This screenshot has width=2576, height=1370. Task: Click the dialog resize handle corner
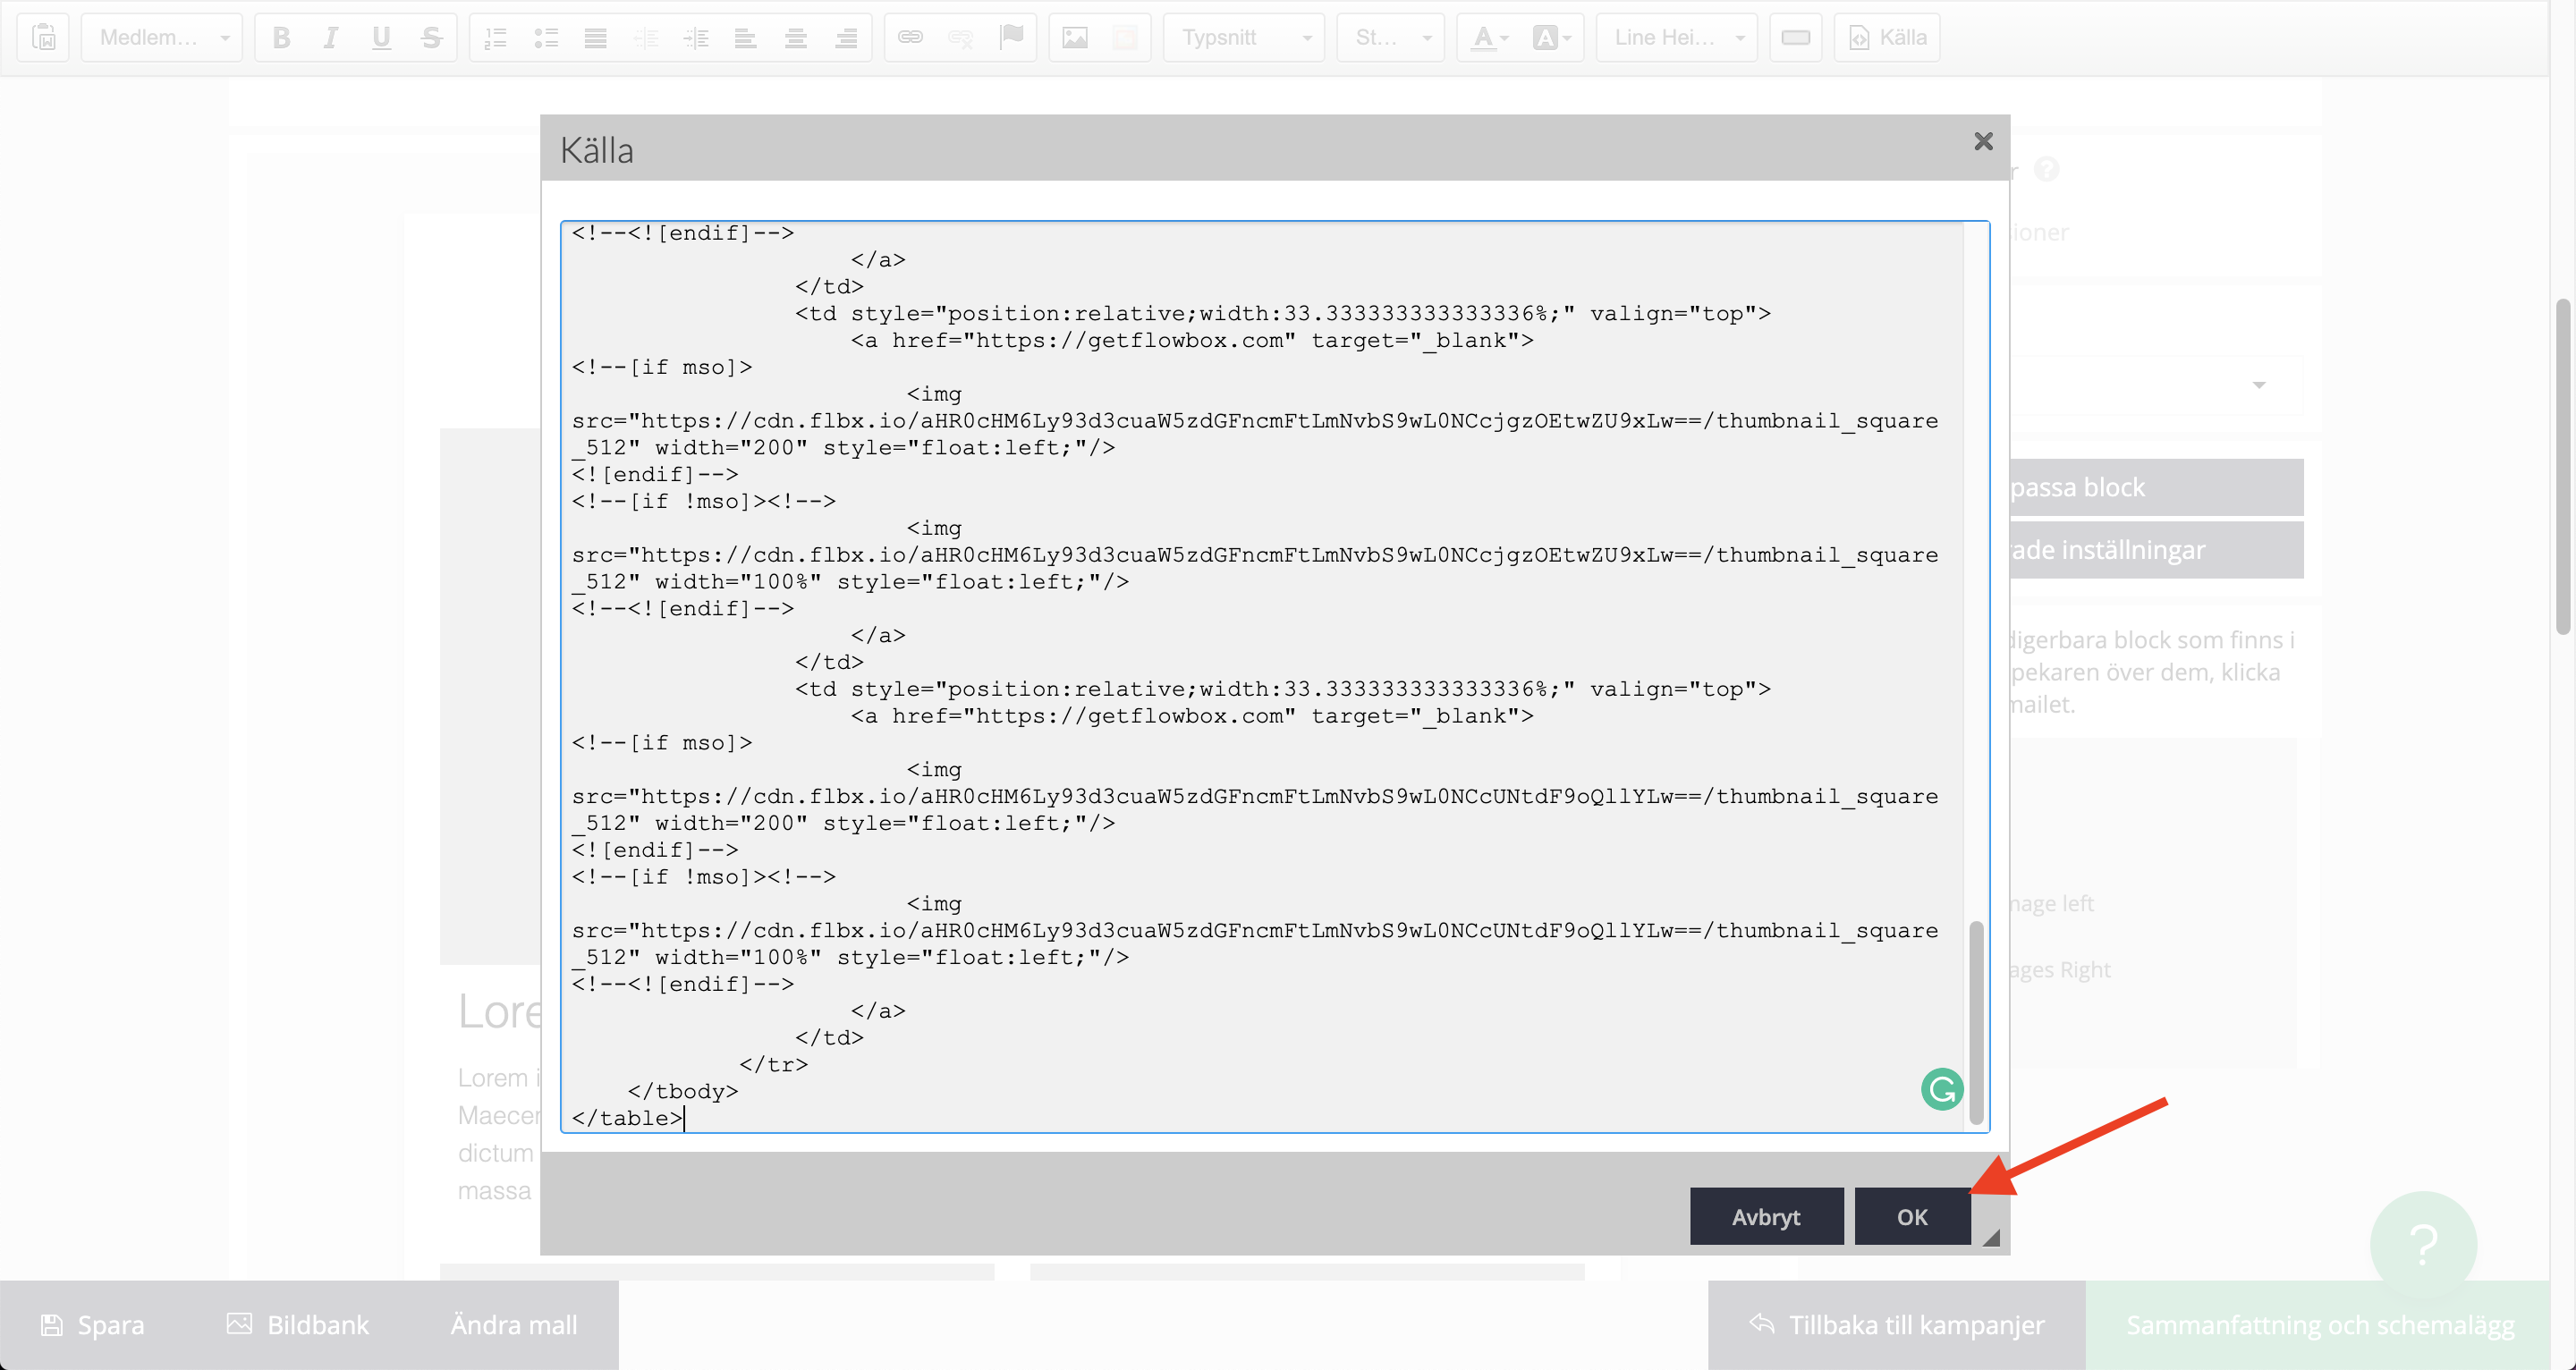tap(1991, 1238)
